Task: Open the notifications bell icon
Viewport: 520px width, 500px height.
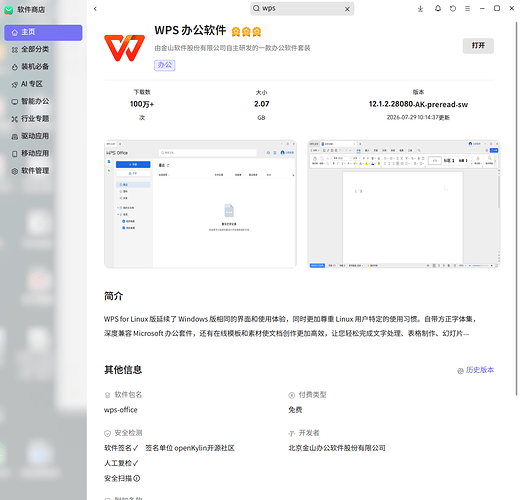Action: point(438,9)
